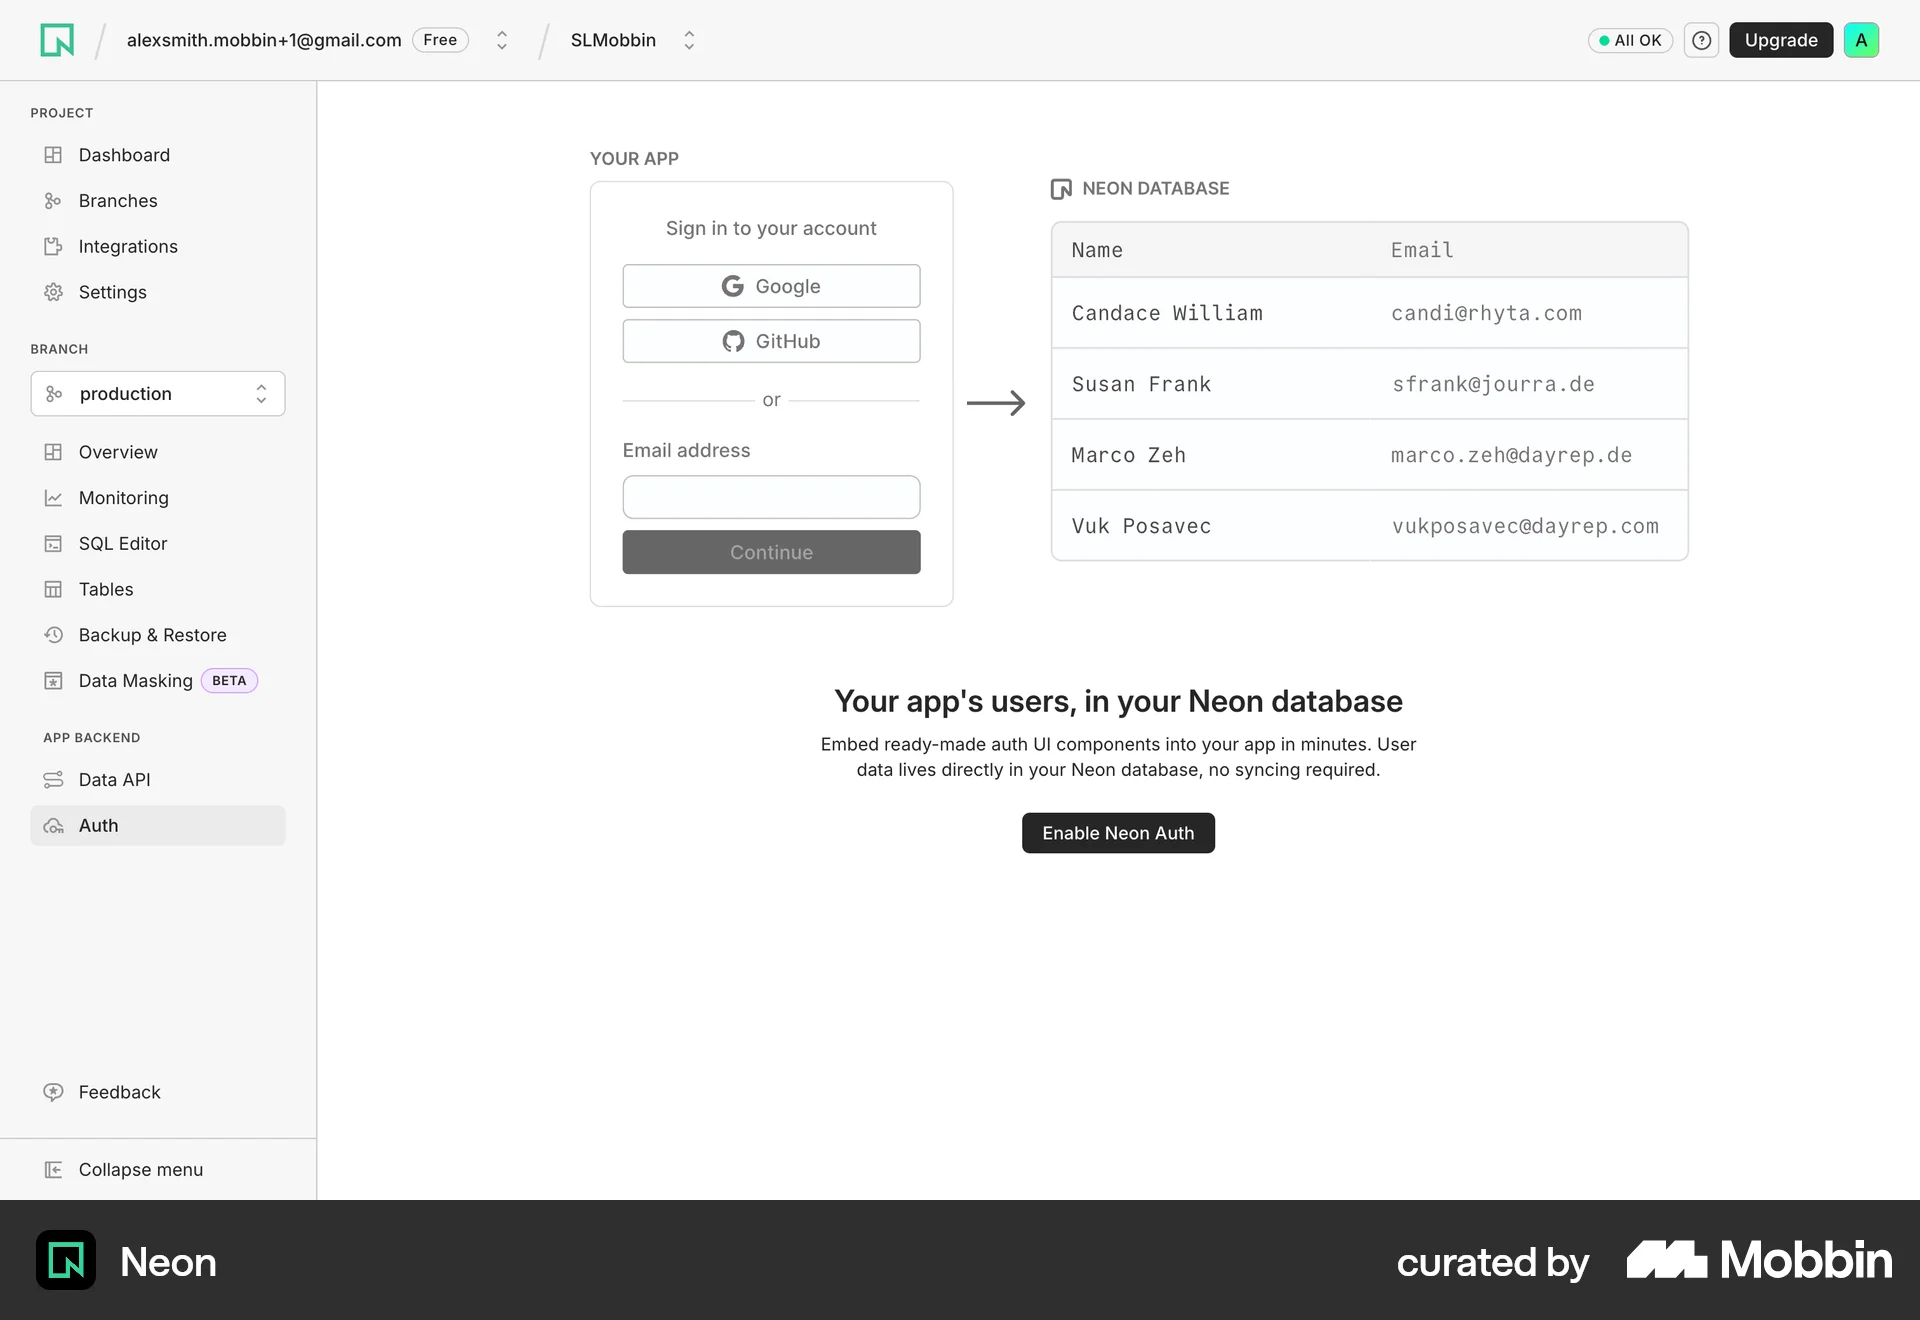Click the Settings gear icon

[53, 292]
